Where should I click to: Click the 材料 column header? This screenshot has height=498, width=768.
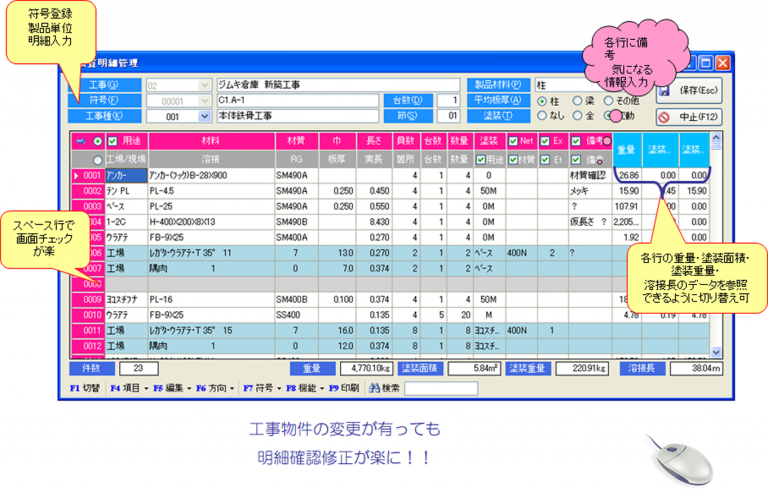[x=212, y=141]
